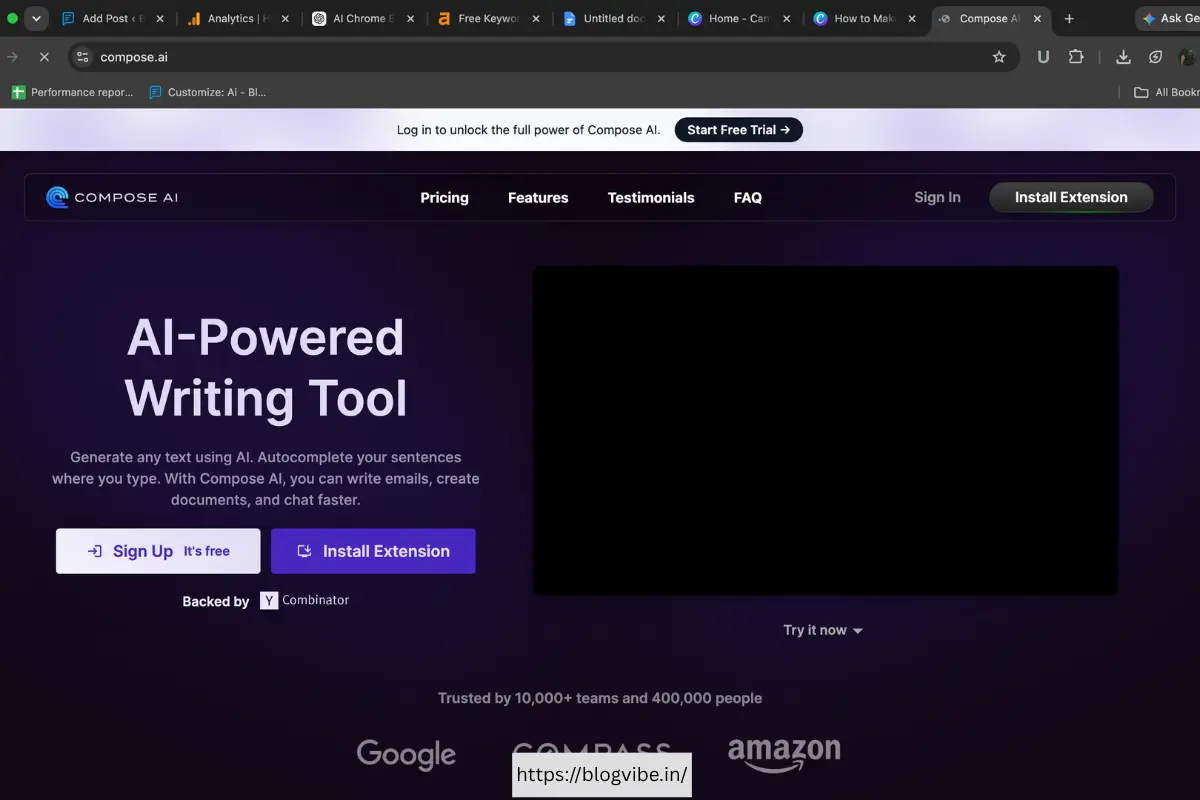This screenshot has height=800, width=1200.
Task: Click the green macOS window button
Action: coord(13,18)
